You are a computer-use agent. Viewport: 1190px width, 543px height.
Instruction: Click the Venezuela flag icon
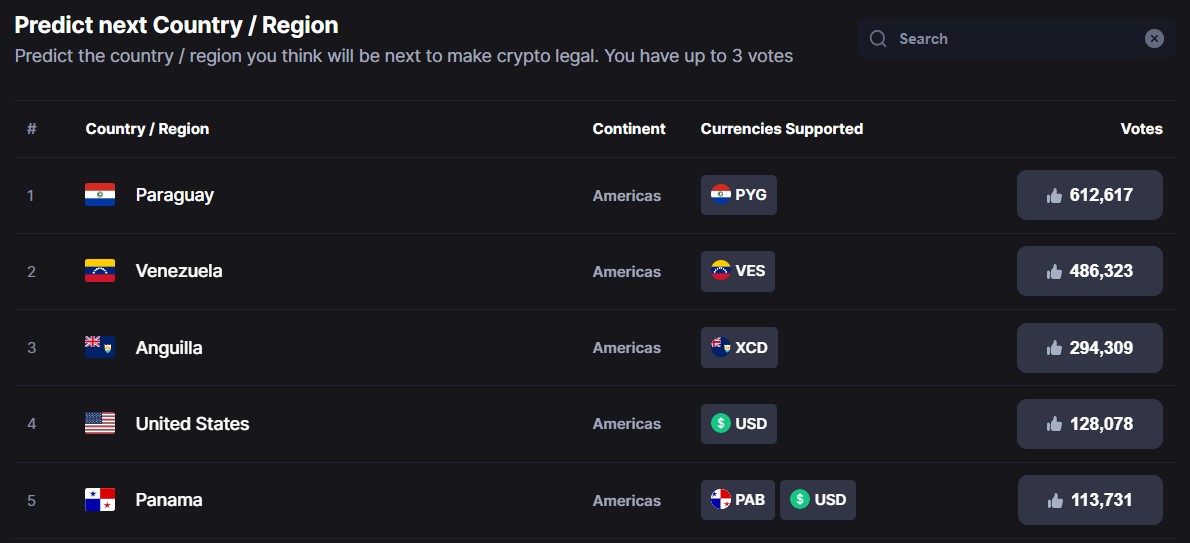(x=100, y=271)
